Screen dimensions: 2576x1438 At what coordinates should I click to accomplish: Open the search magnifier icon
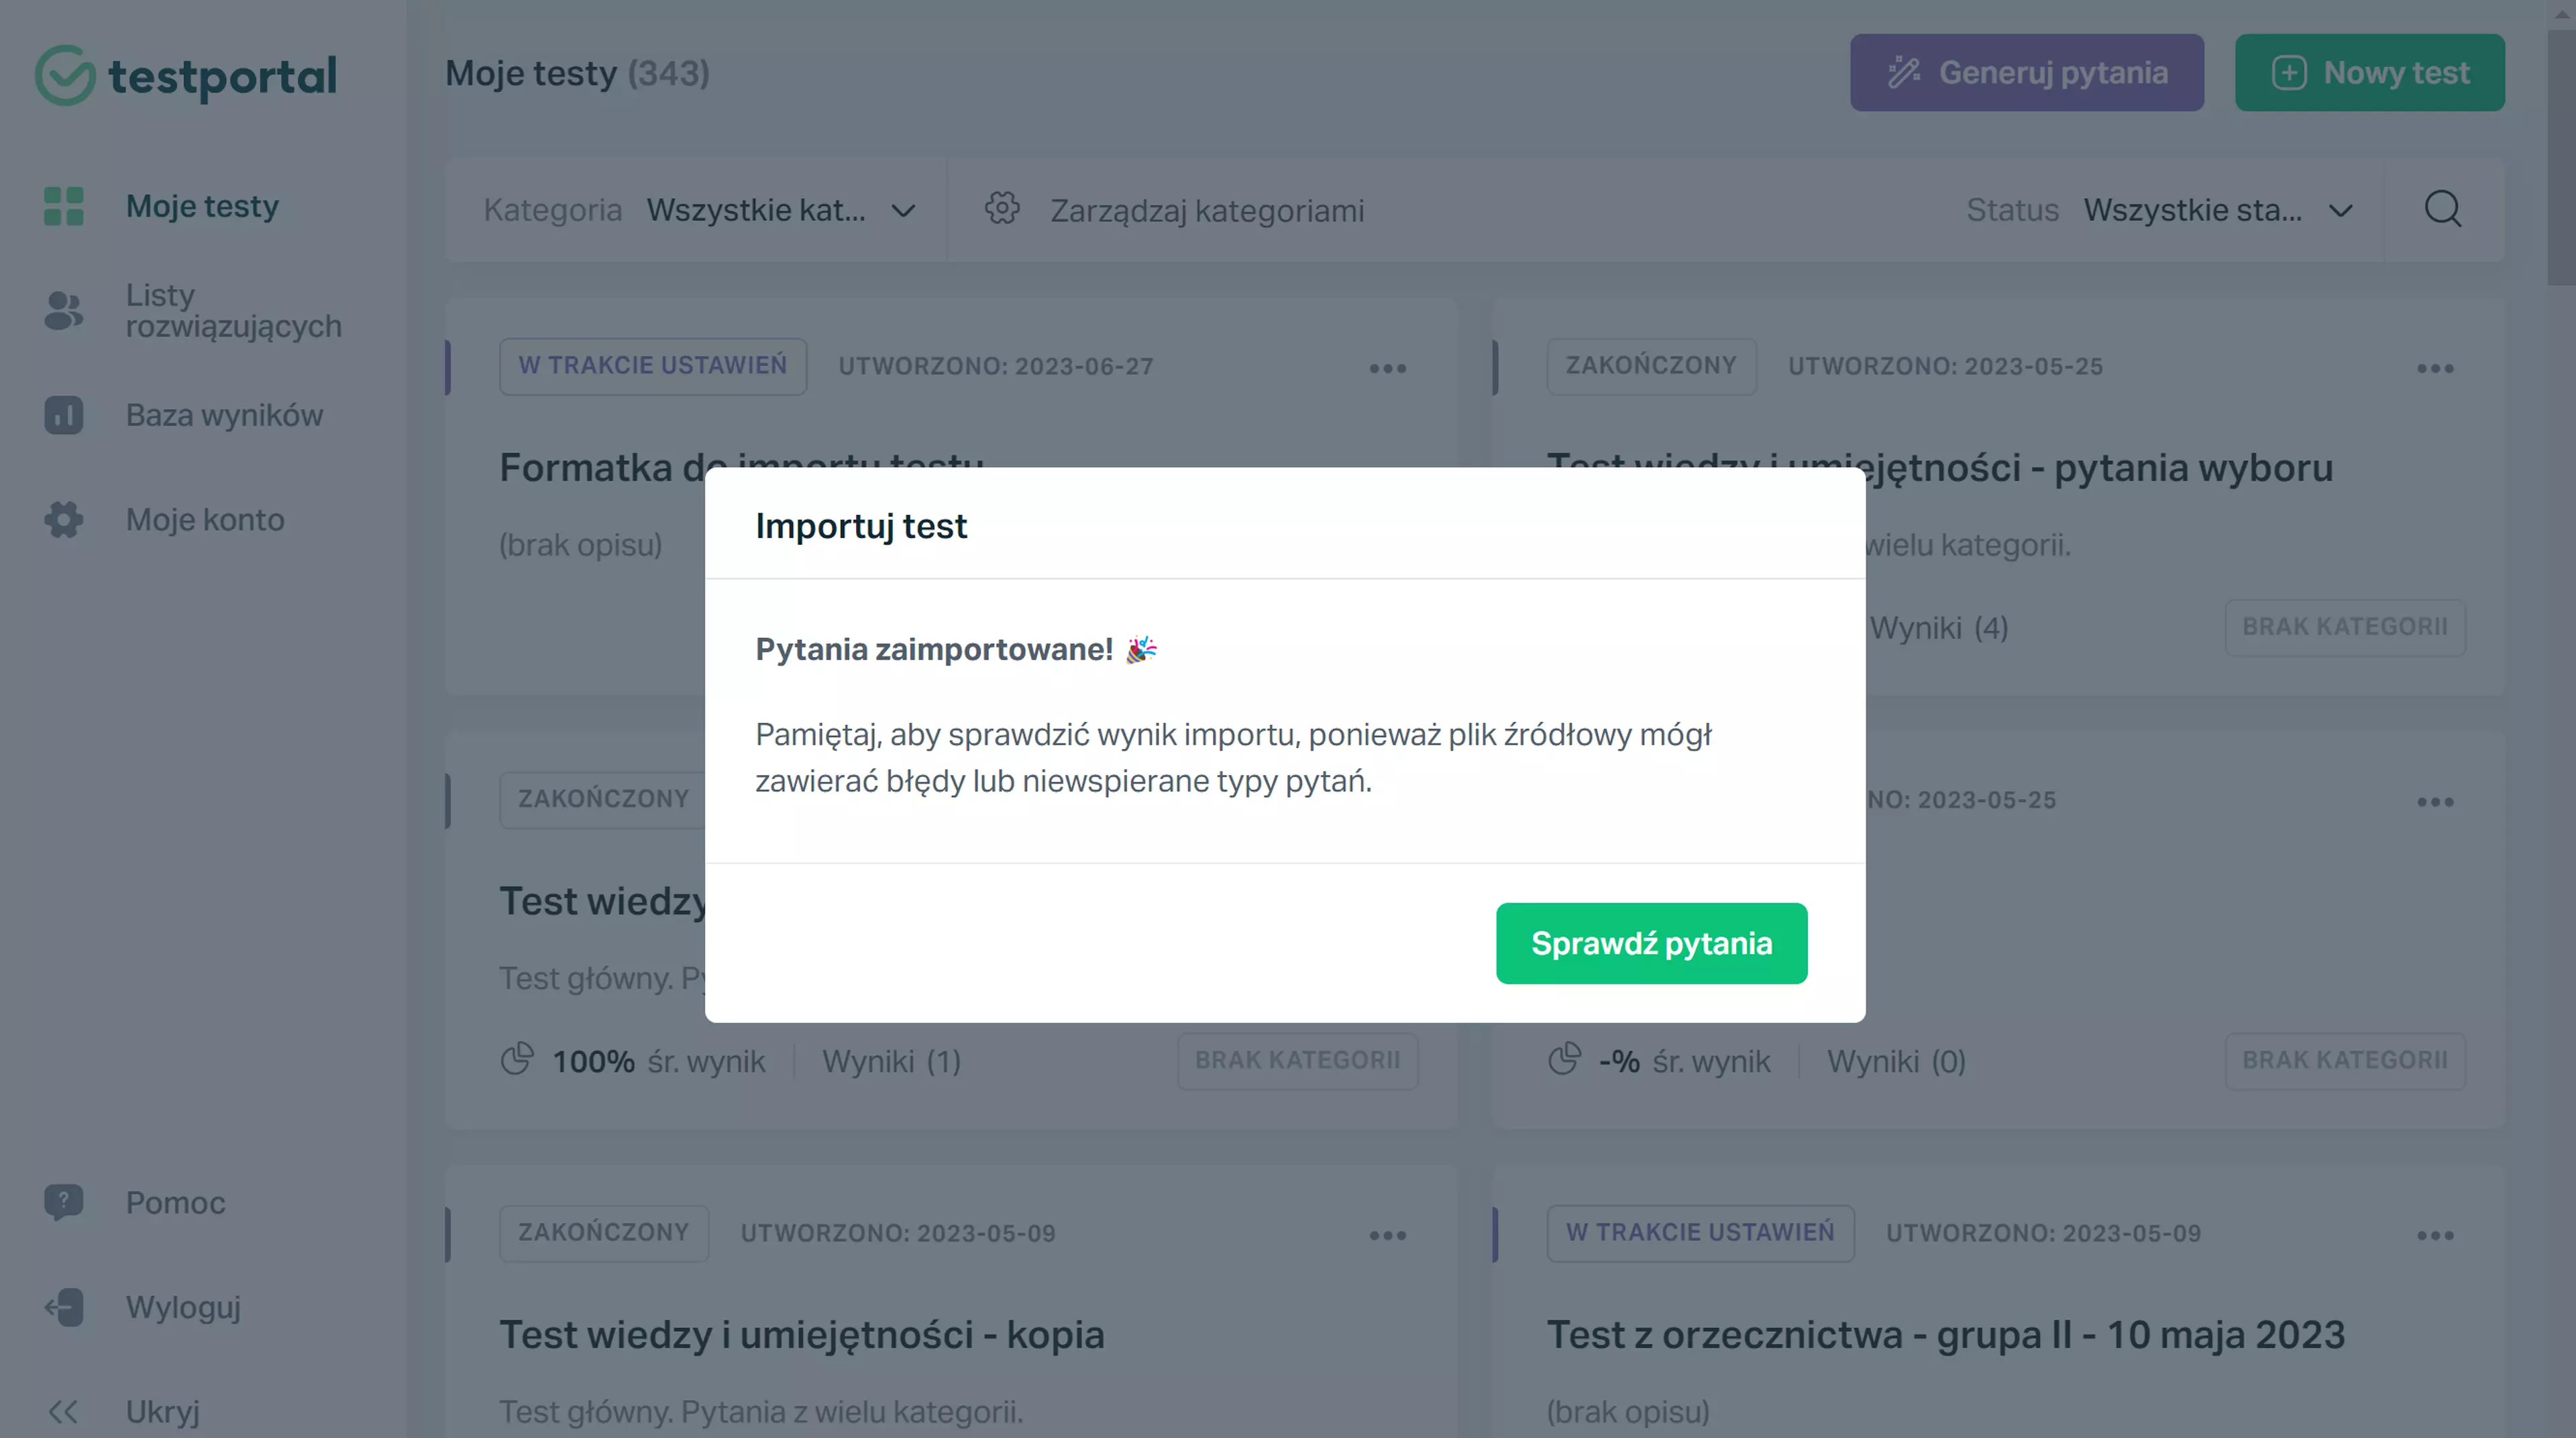pyautogui.click(x=2443, y=209)
